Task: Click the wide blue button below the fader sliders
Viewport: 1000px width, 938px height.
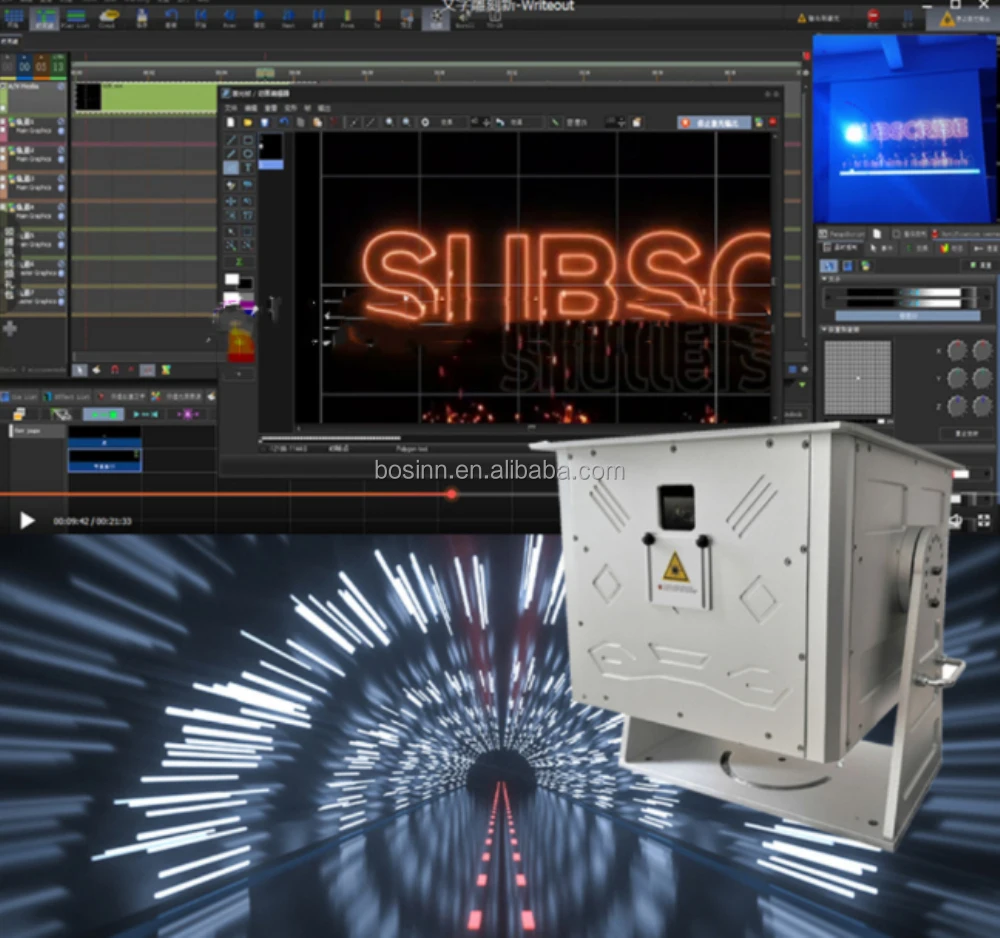Action: point(907,316)
